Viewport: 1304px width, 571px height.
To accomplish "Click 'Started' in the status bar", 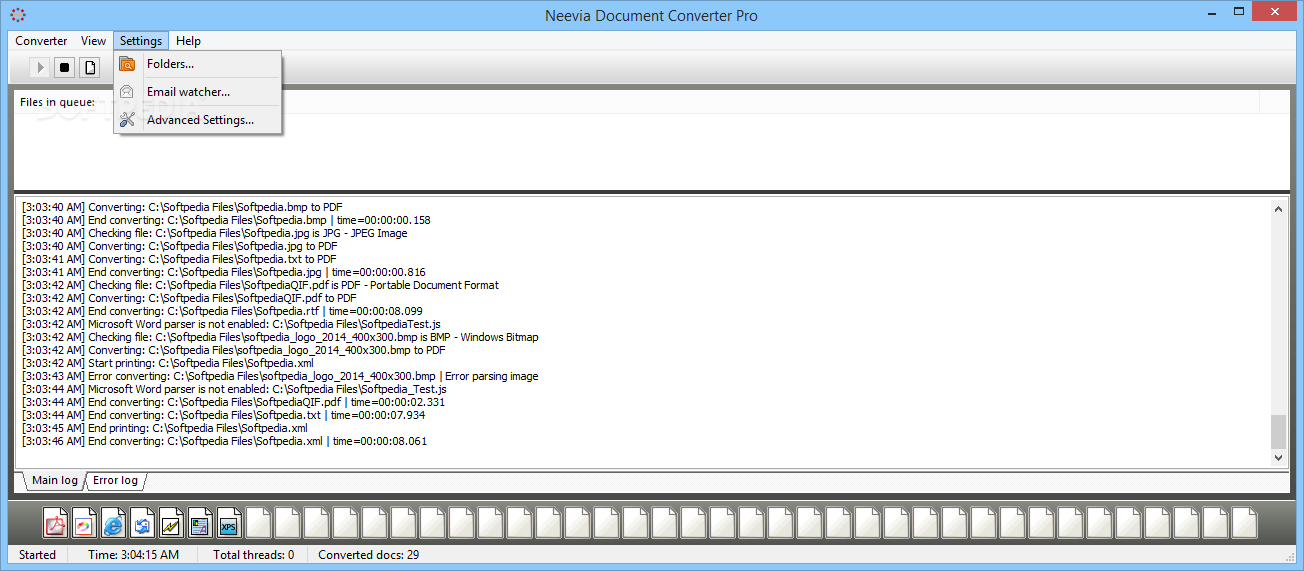I will pos(38,554).
